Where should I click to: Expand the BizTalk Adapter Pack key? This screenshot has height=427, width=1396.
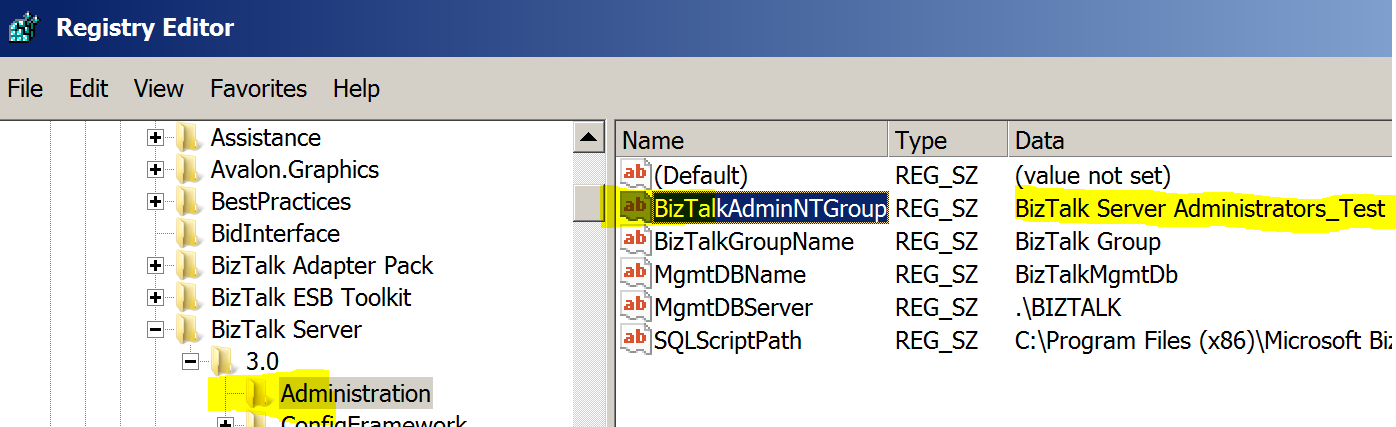155,266
